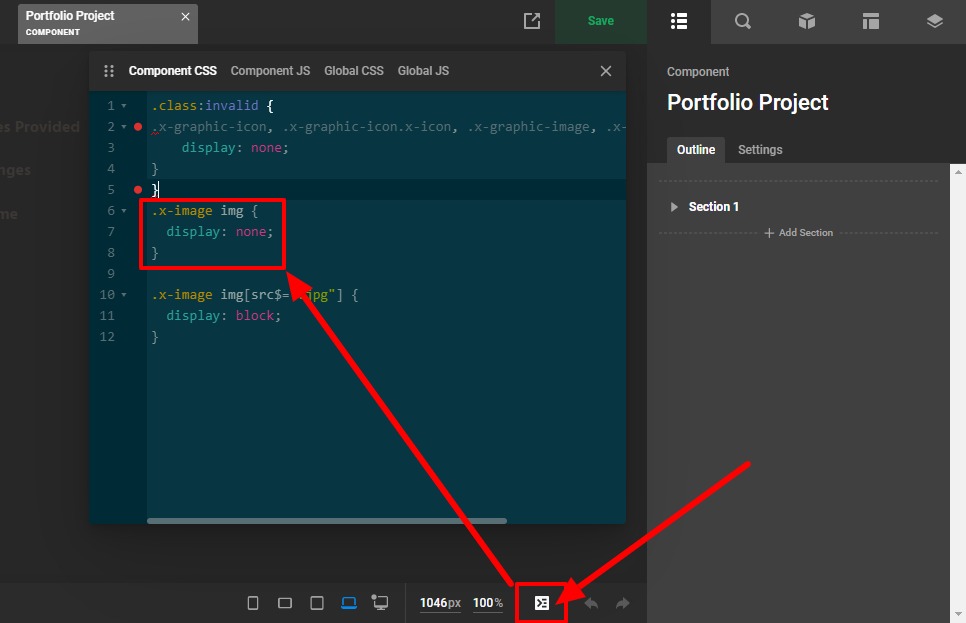Click Add Section in the outline

(799, 233)
